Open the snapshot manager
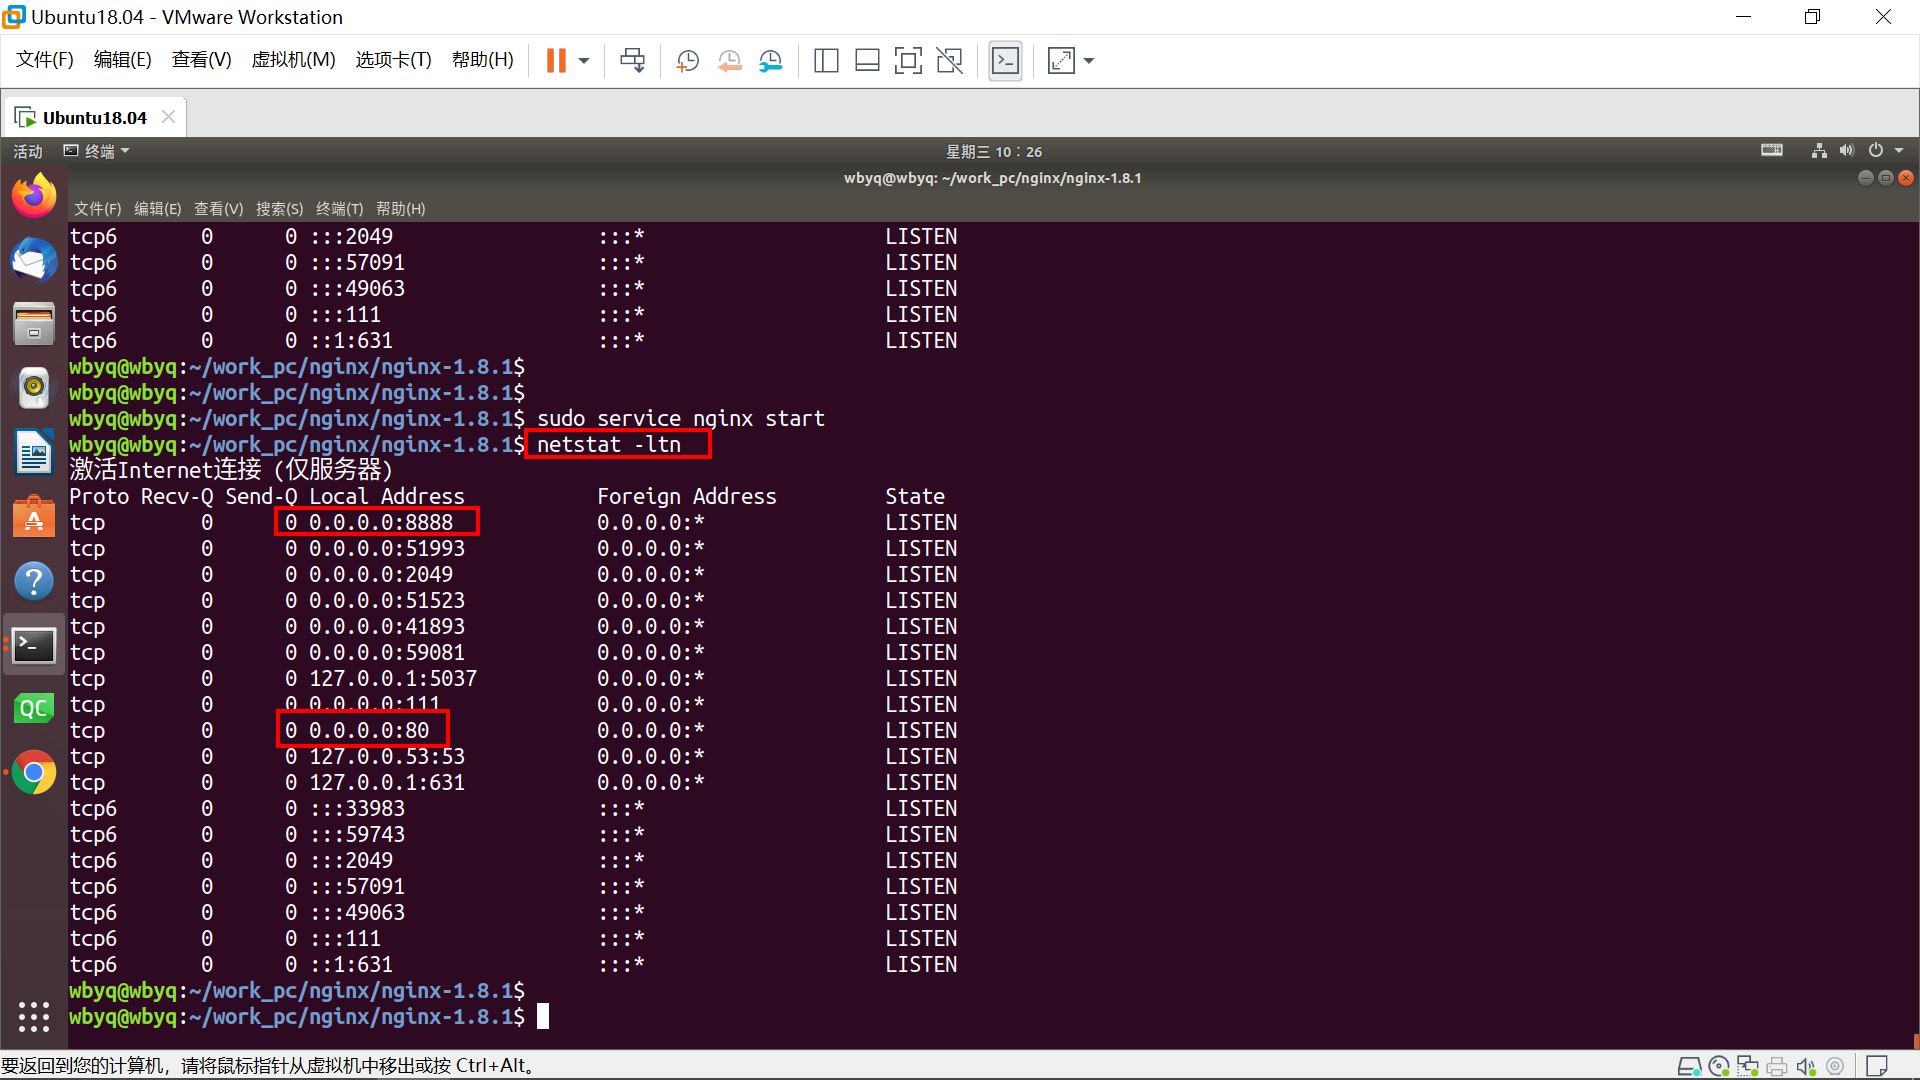 pyautogui.click(x=770, y=60)
